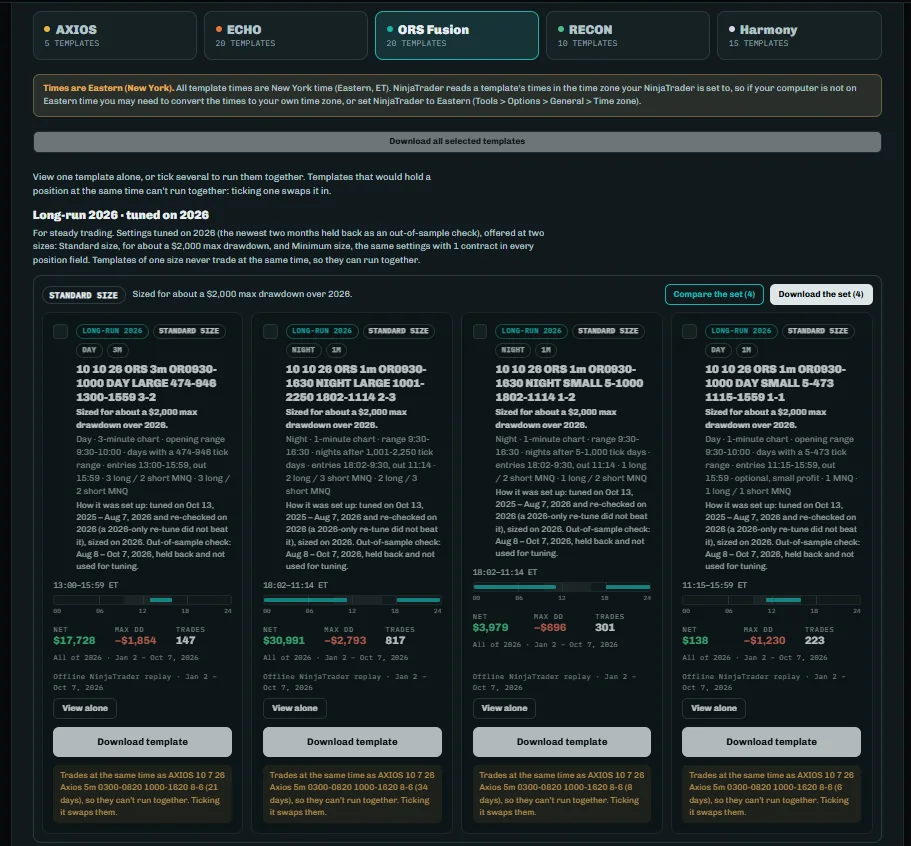Click the teal dot beside ORS Fusion
The width and height of the screenshot is (911, 846).
click(x=390, y=29)
